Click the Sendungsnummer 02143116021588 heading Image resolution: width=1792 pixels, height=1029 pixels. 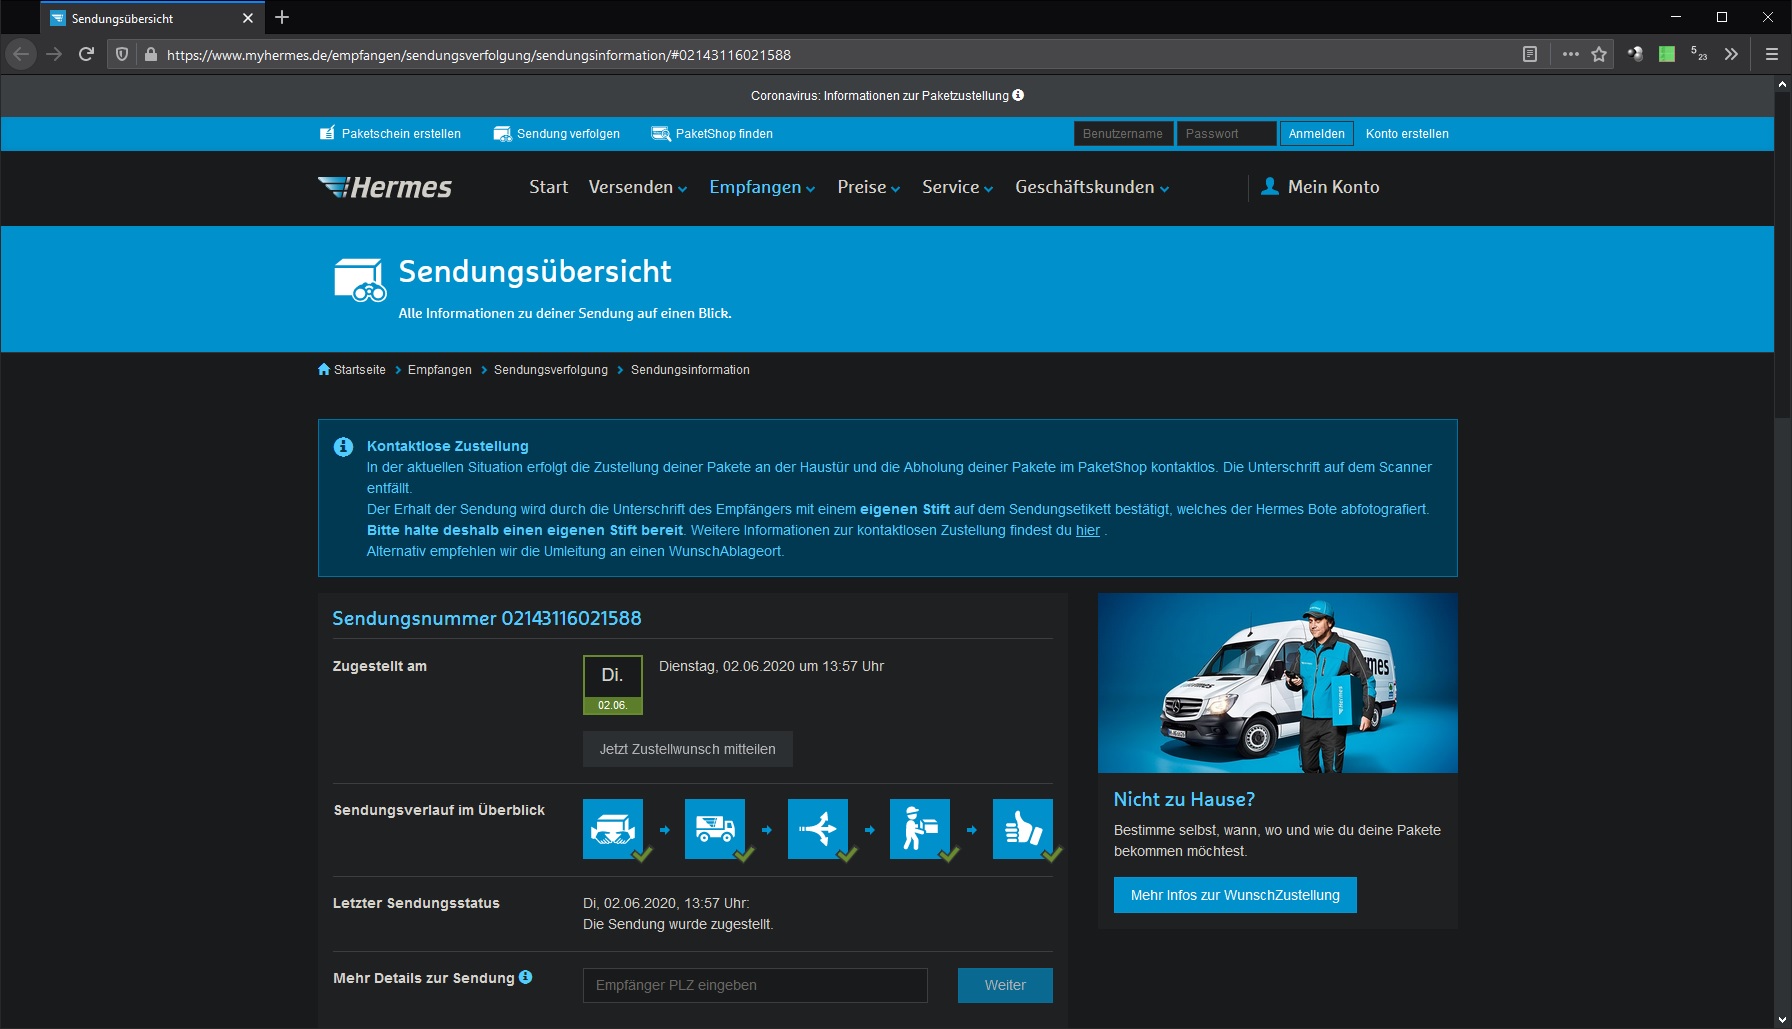pyautogui.click(x=487, y=618)
